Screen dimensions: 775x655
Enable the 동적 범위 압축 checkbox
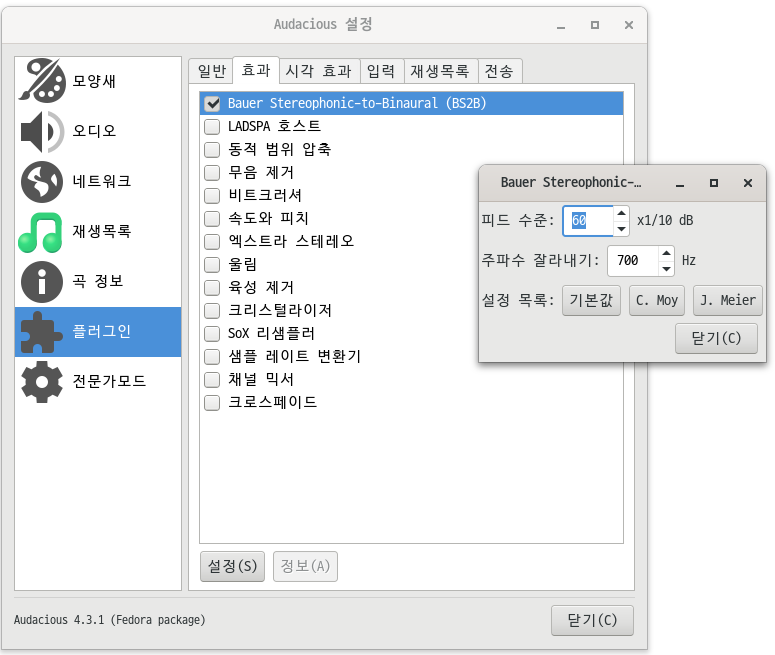(212, 149)
